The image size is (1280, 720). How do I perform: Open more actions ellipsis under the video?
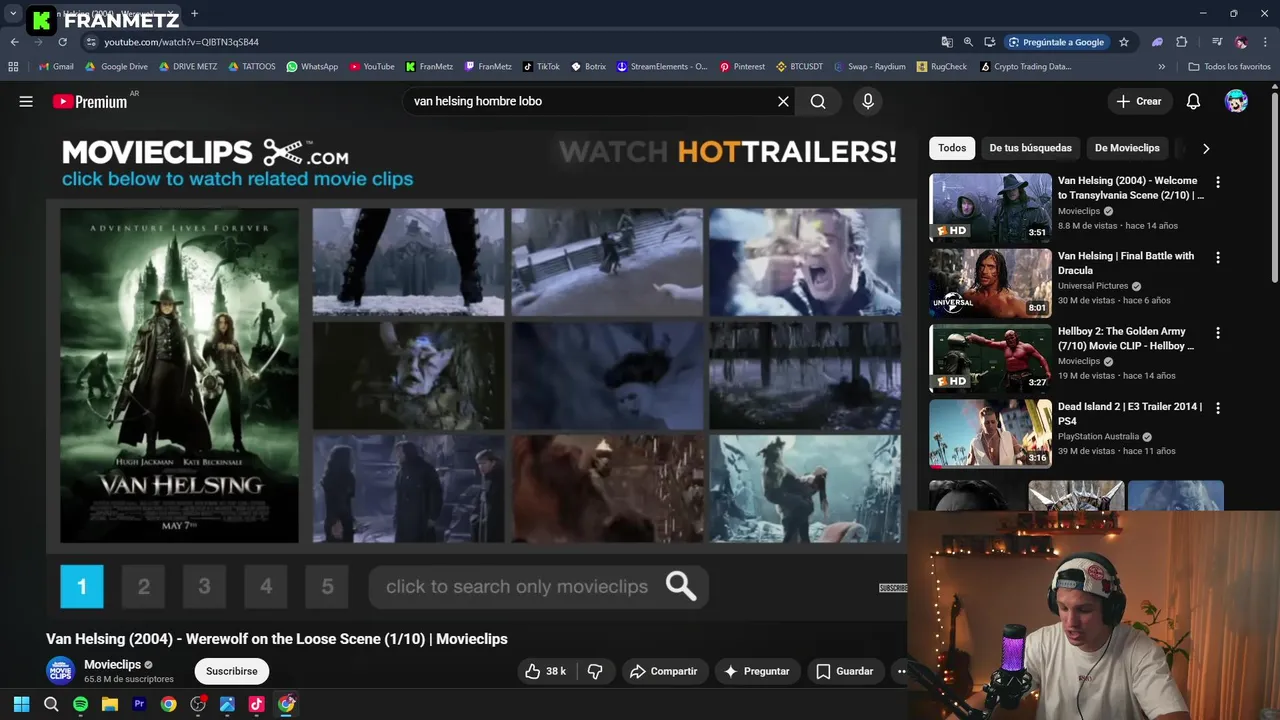(901, 671)
